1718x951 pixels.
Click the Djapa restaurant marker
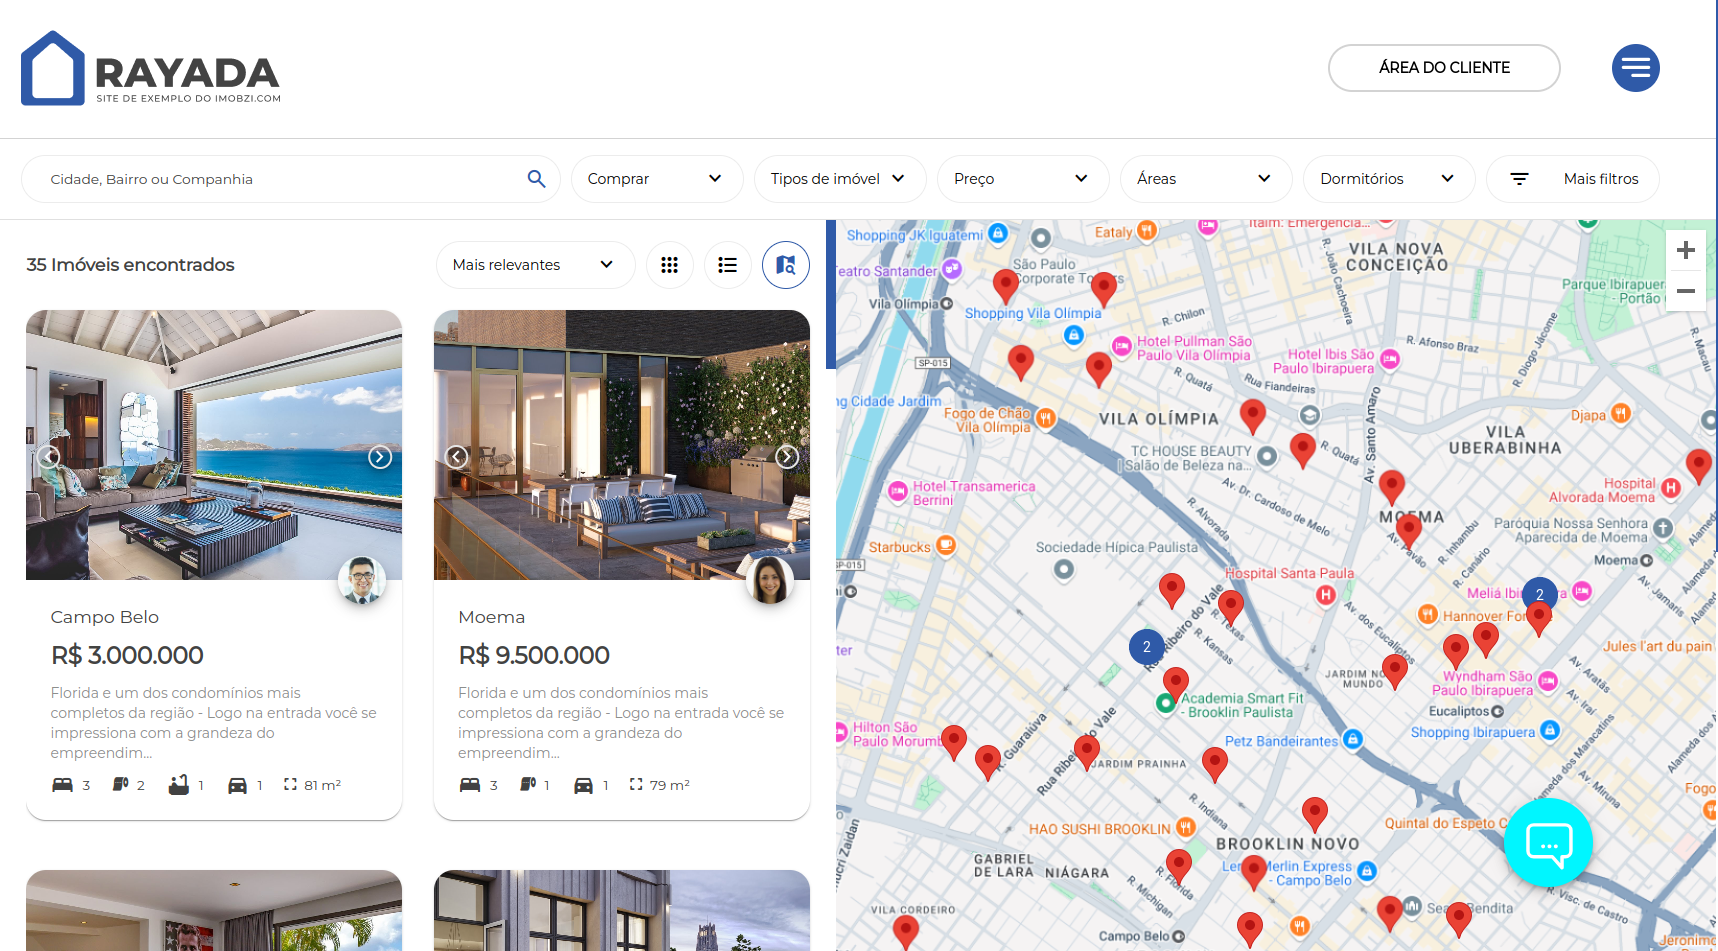pos(1621,413)
